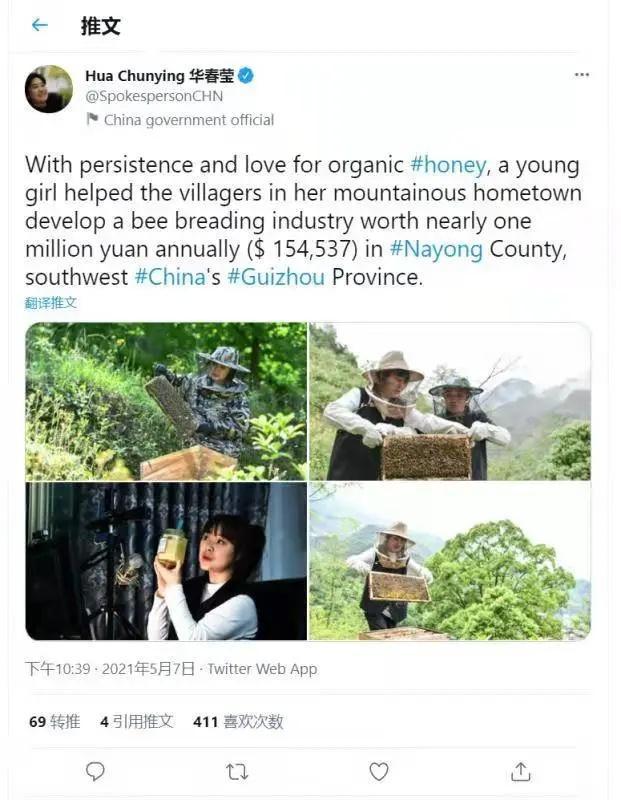This screenshot has height=800, width=621.
Task: Click the government official flag icon
Action: click(92, 120)
